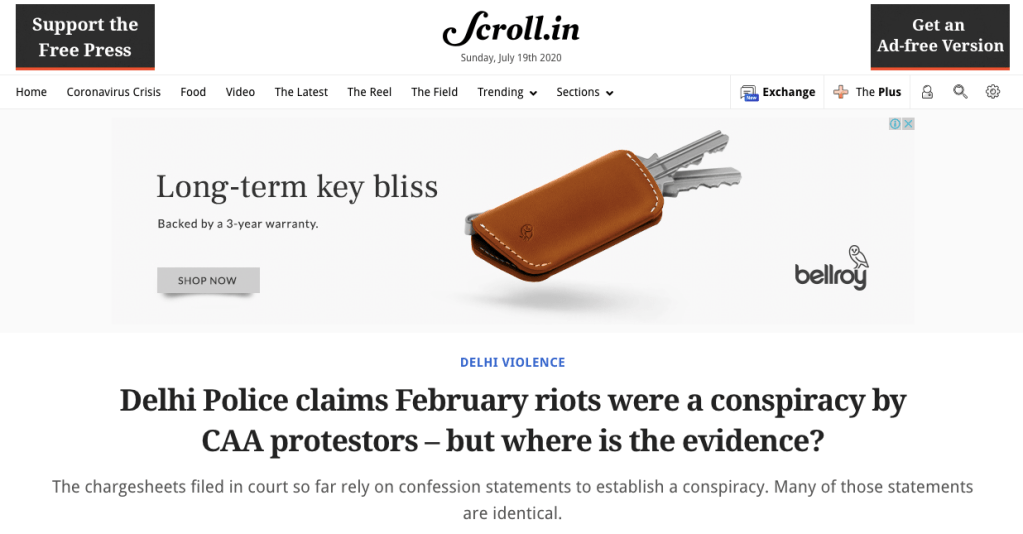
Task: Open the Delhi Violence category link
Action: click(512, 362)
